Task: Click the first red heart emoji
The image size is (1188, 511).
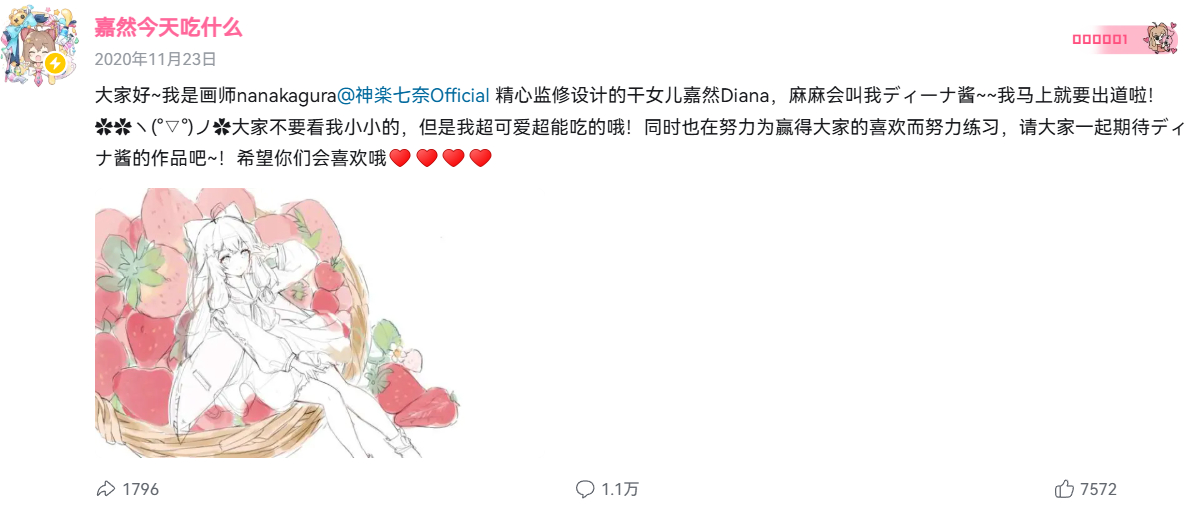Action: point(401,158)
